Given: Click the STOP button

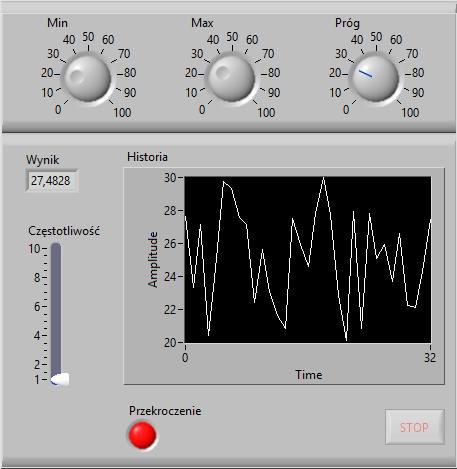Looking at the screenshot, I should [415, 427].
